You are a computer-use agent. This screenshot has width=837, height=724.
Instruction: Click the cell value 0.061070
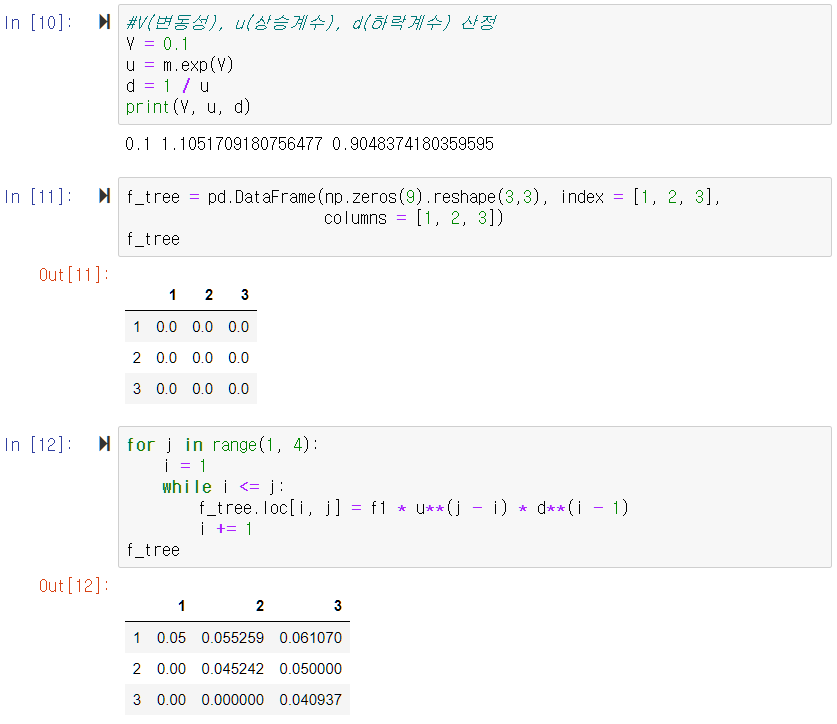310,638
